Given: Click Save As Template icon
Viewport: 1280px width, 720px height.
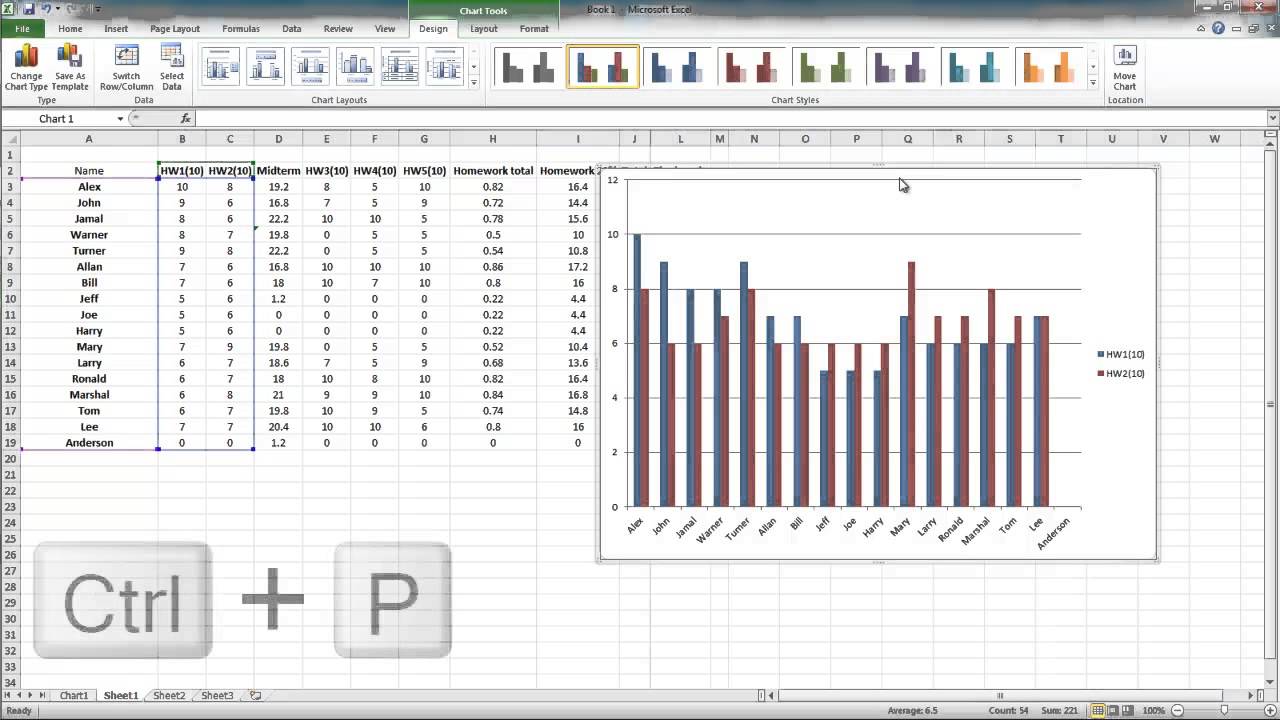Looking at the screenshot, I should [x=70, y=68].
